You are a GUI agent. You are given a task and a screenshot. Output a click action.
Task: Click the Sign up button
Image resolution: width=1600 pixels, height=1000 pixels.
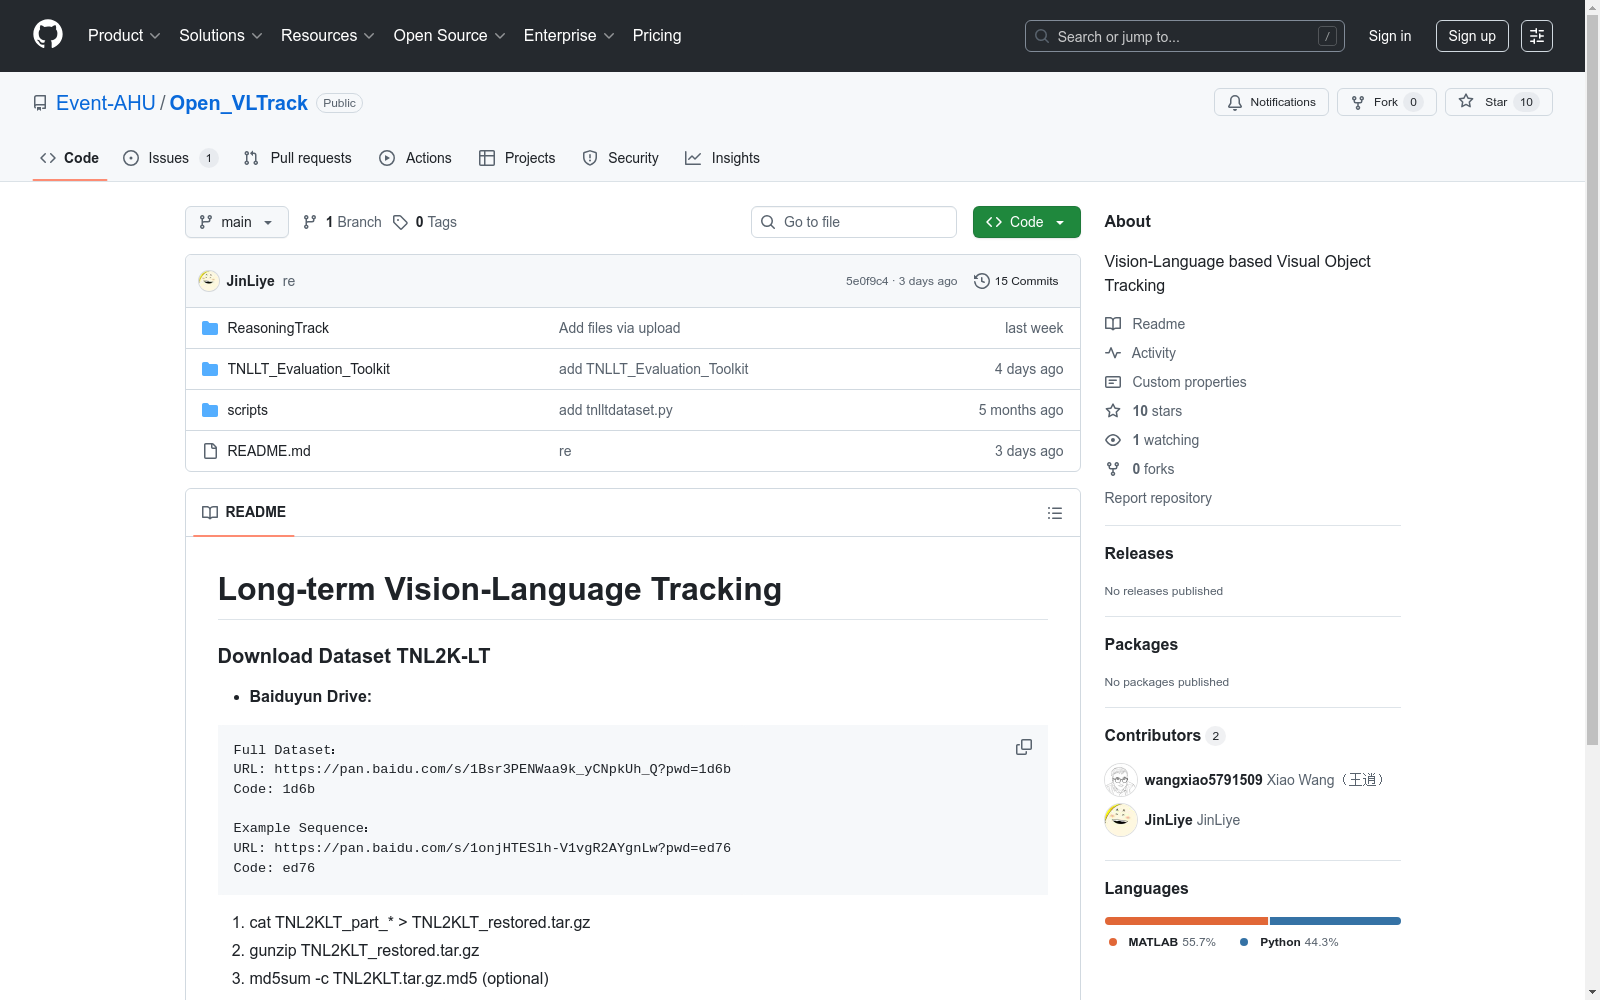click(x=1472, y=36)
